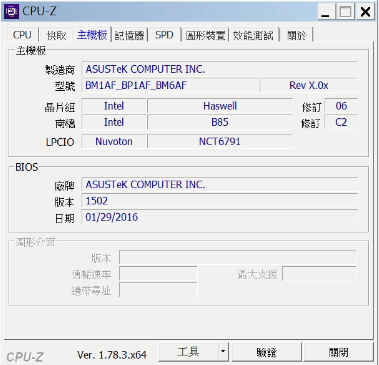Screen dimensions: 379x365
Task: Minimize the CPU-Z window
Action: pyautogui.click(x=326, y=12)
